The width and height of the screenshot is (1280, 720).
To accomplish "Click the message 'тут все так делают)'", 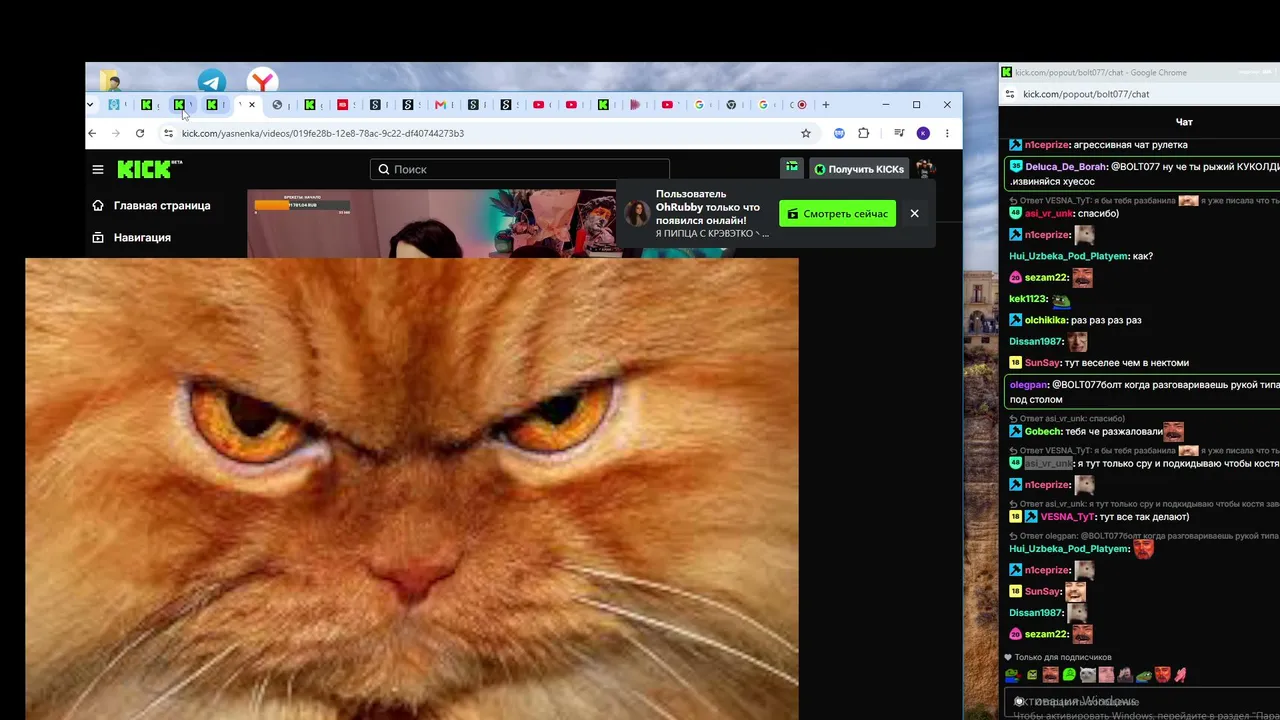I will pos(1143,517).
